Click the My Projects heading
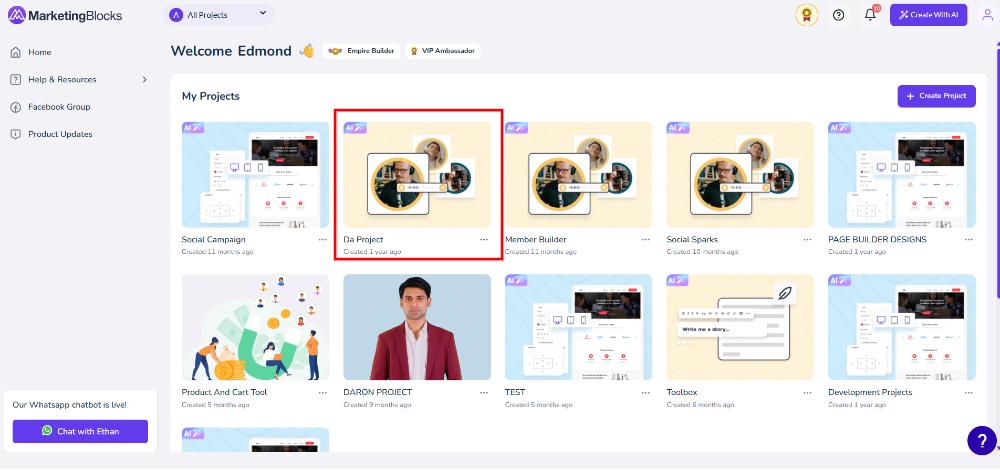Image resolution: width=1000 pixels, height=470 pixels. (x=211, y=96)
